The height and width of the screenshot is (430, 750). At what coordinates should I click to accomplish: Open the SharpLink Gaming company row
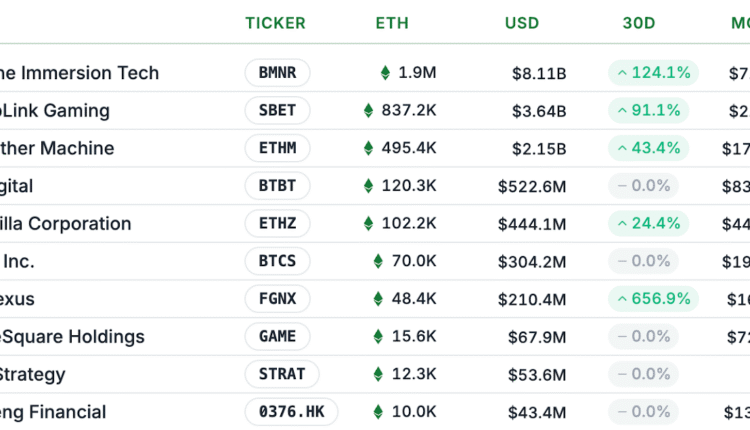(x=55, y=111)
